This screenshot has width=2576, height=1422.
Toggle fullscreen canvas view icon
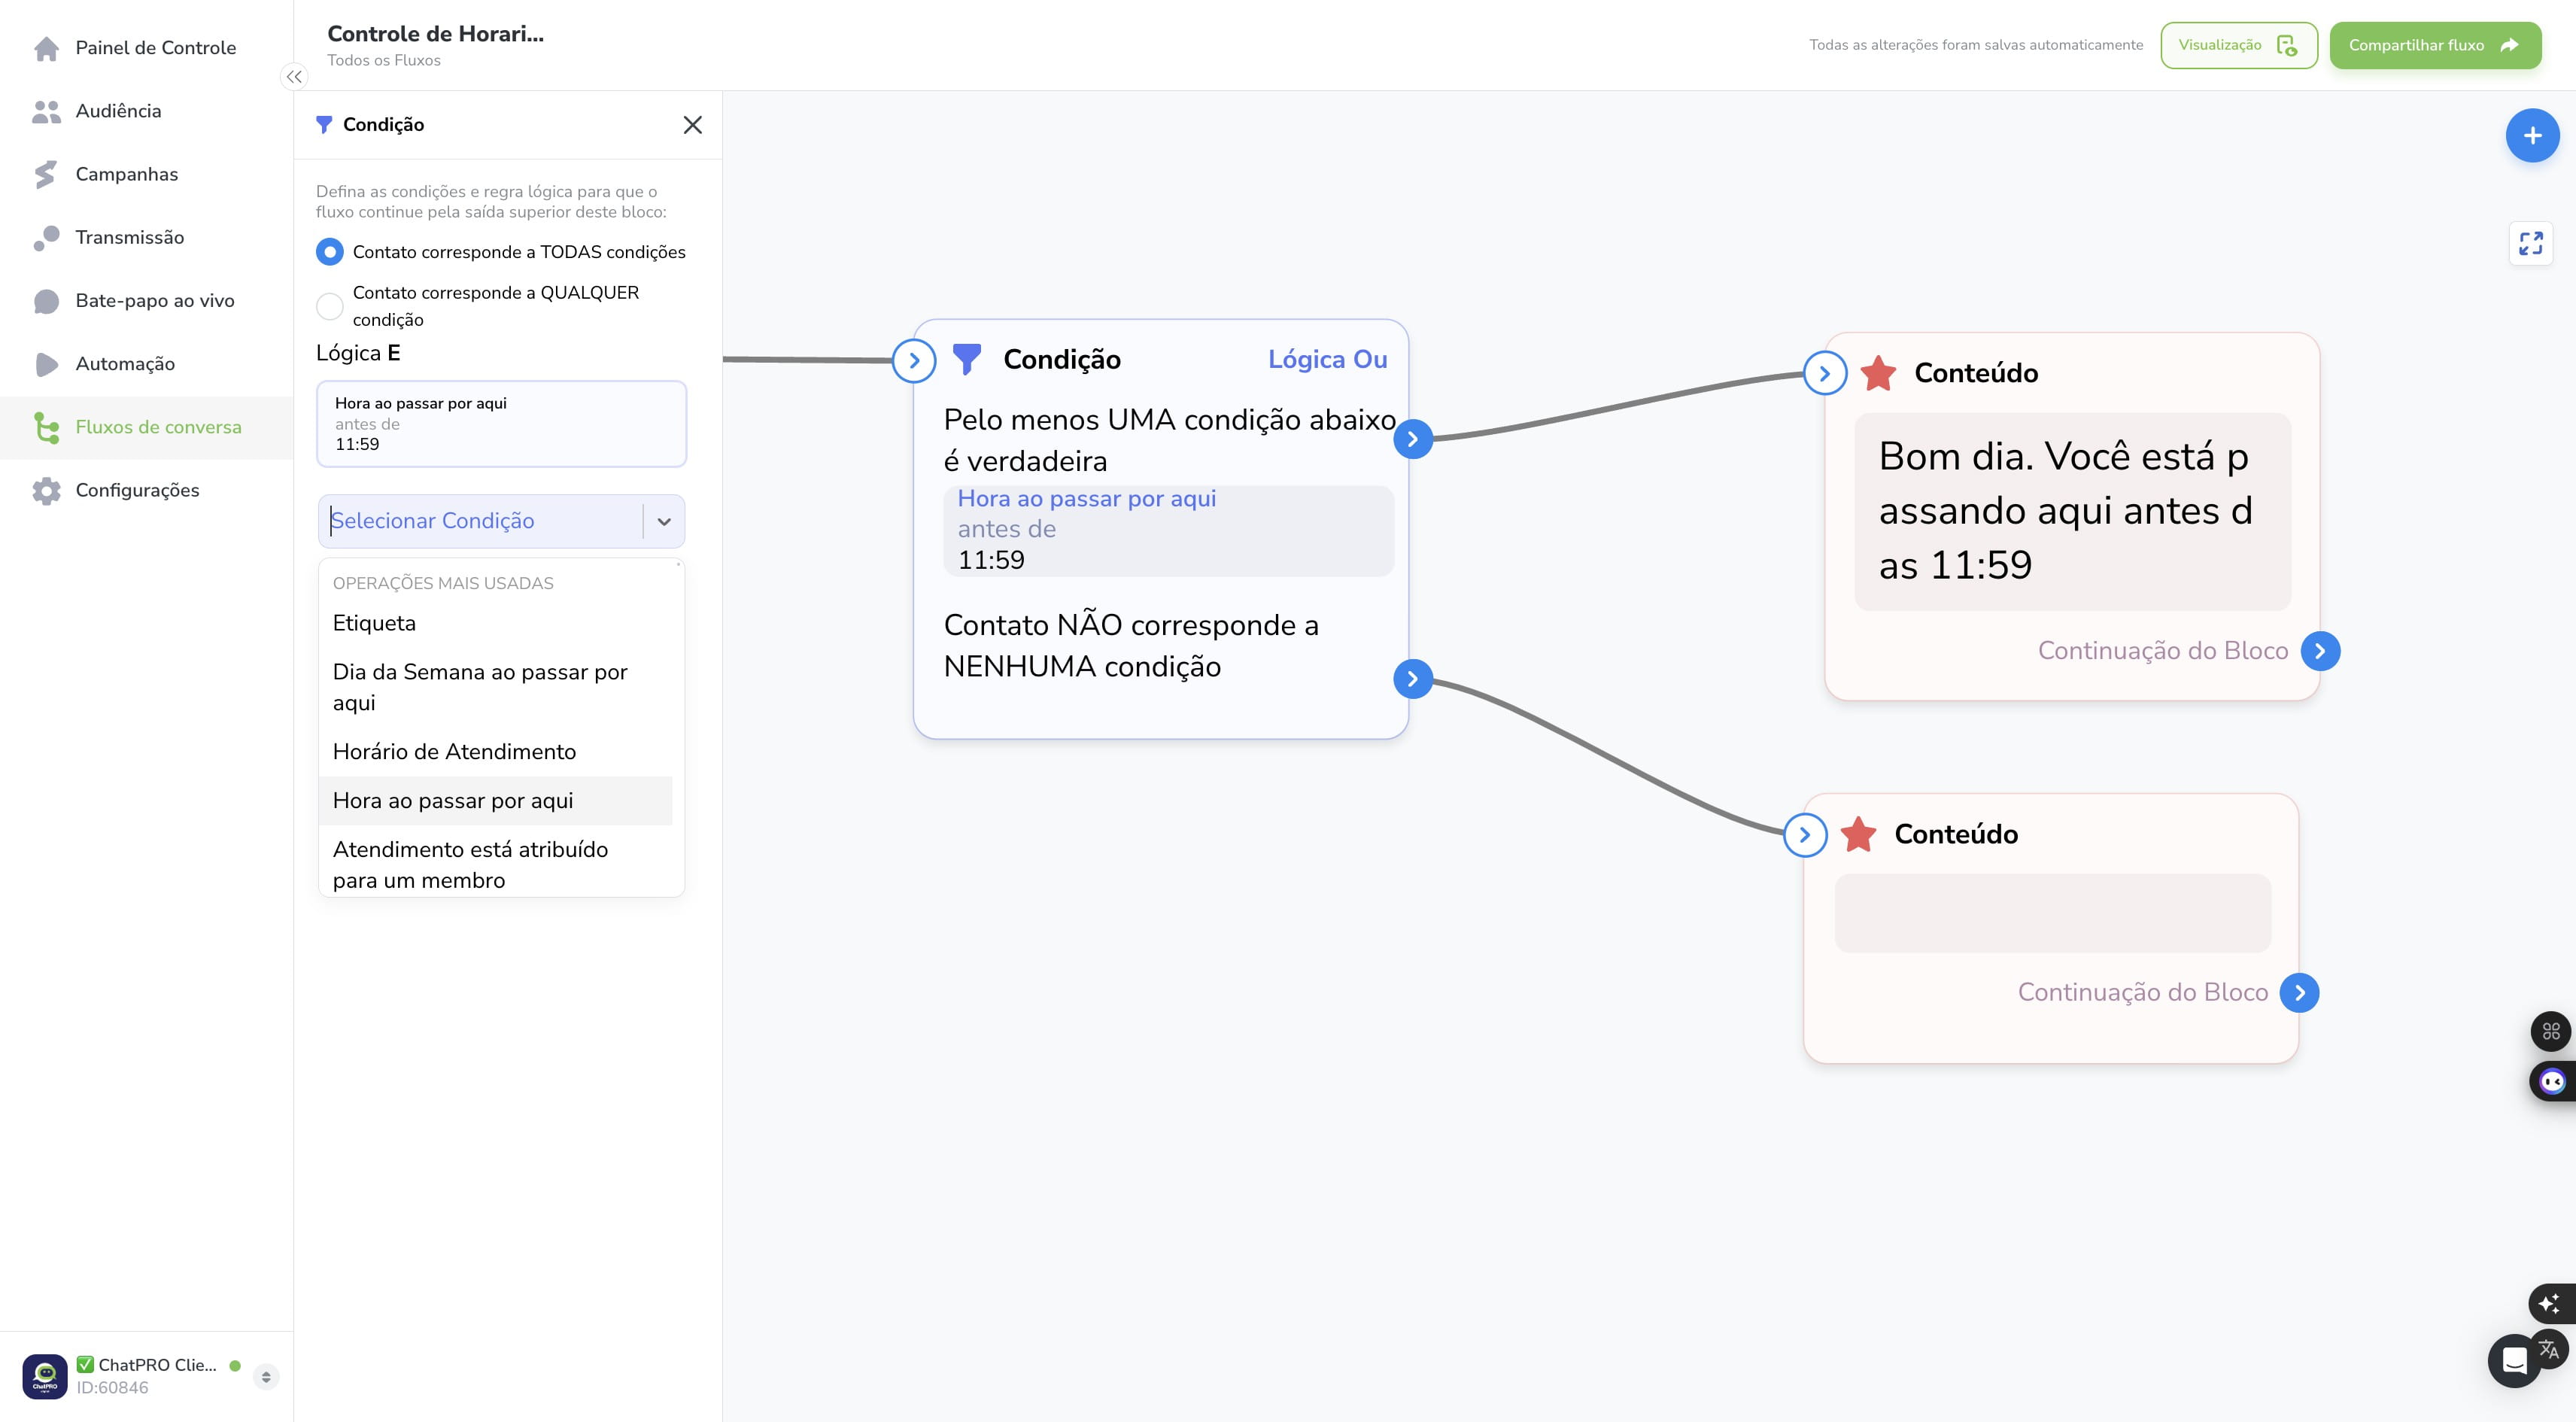pos(2530,243)
